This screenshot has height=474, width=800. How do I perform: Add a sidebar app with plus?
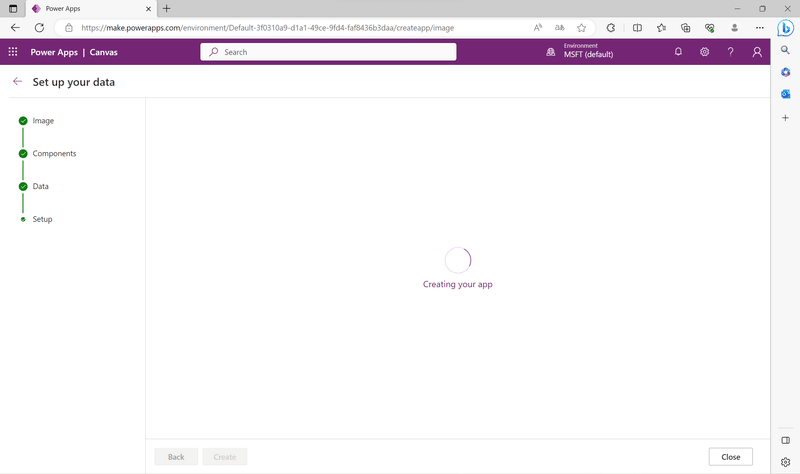tap(785, 118)
